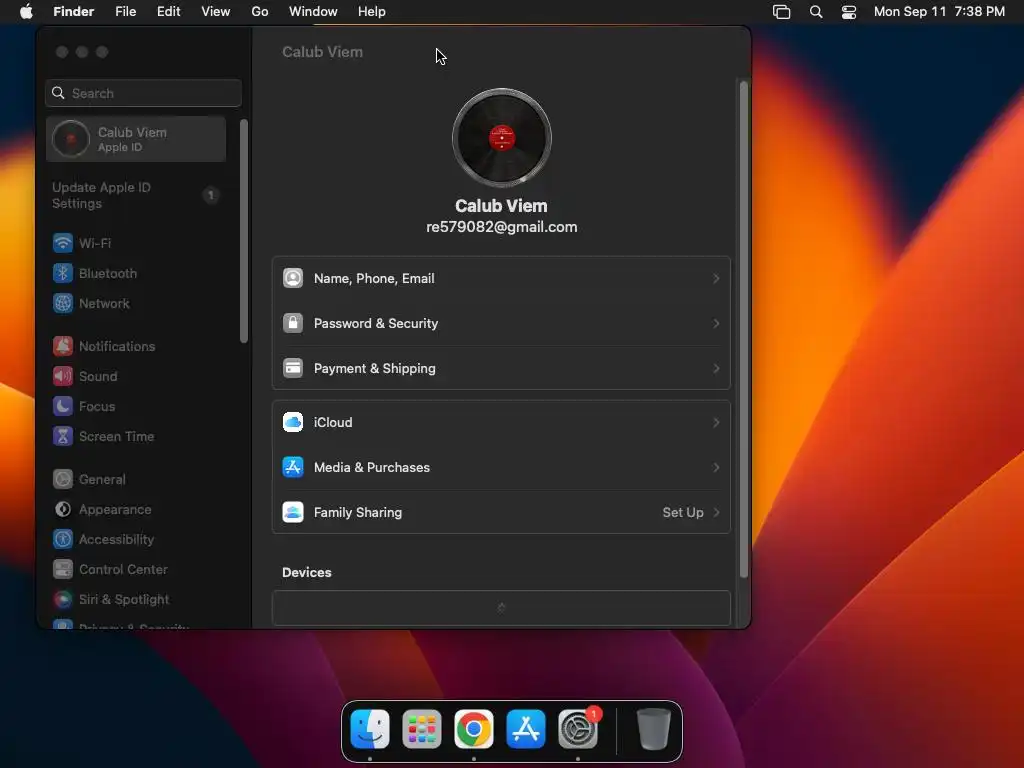Select the Screen Time hourglass icon
This screenshot has width=1024, height=768.
(x=63, y=436)
